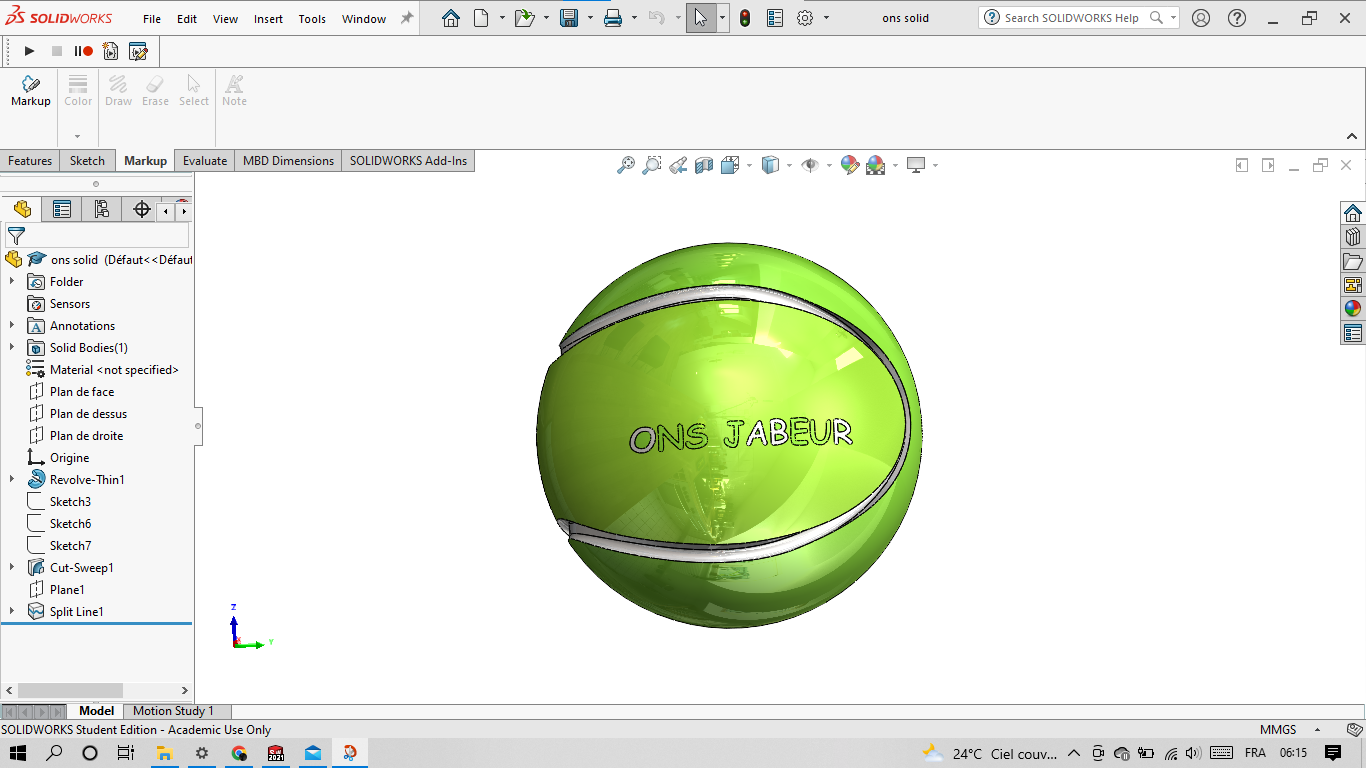Image resolution: width=1366 pixels, height=768 pixels.
Task: Click the Home (Welcome) icon in top toolbar
Action: pos(451,18)
